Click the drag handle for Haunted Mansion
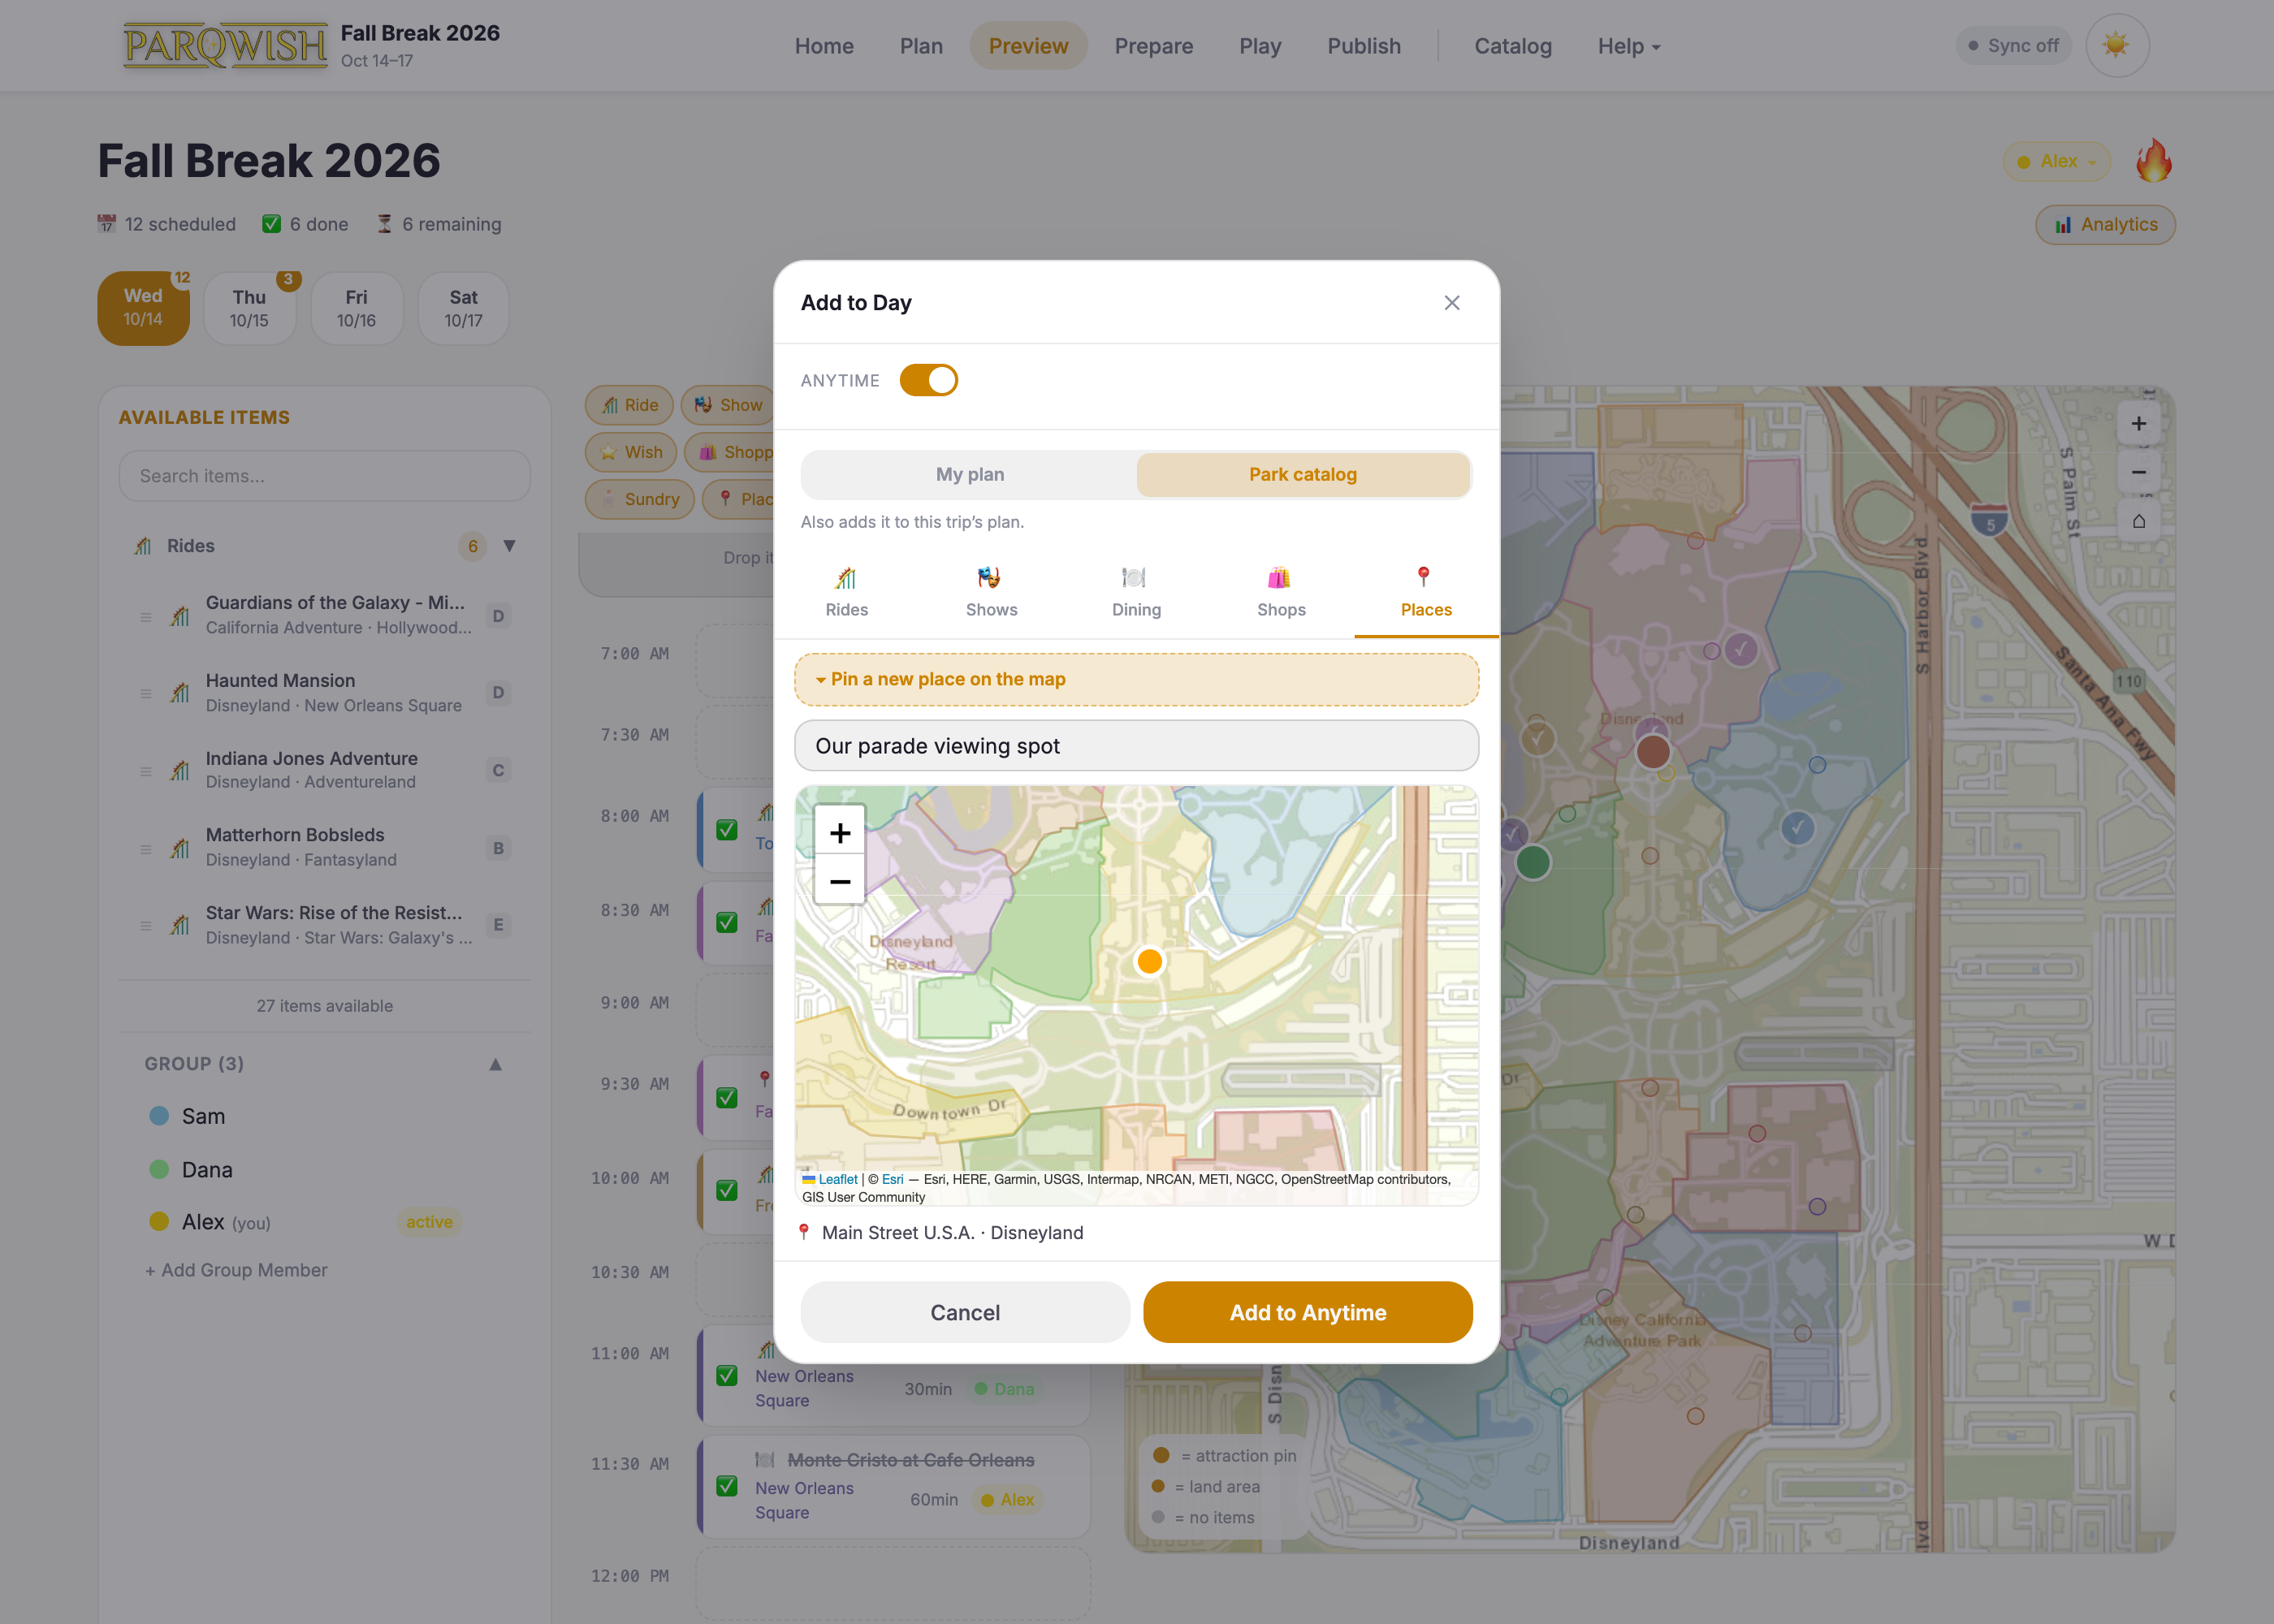Image resolution: width=2274 pixels, height=1624 pixels. (146, 693)
